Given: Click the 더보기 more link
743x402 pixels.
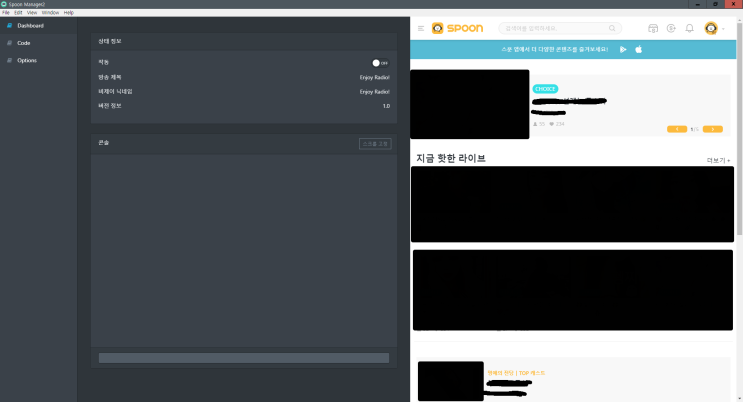Looking at the screenshot, I should (718, 160).
